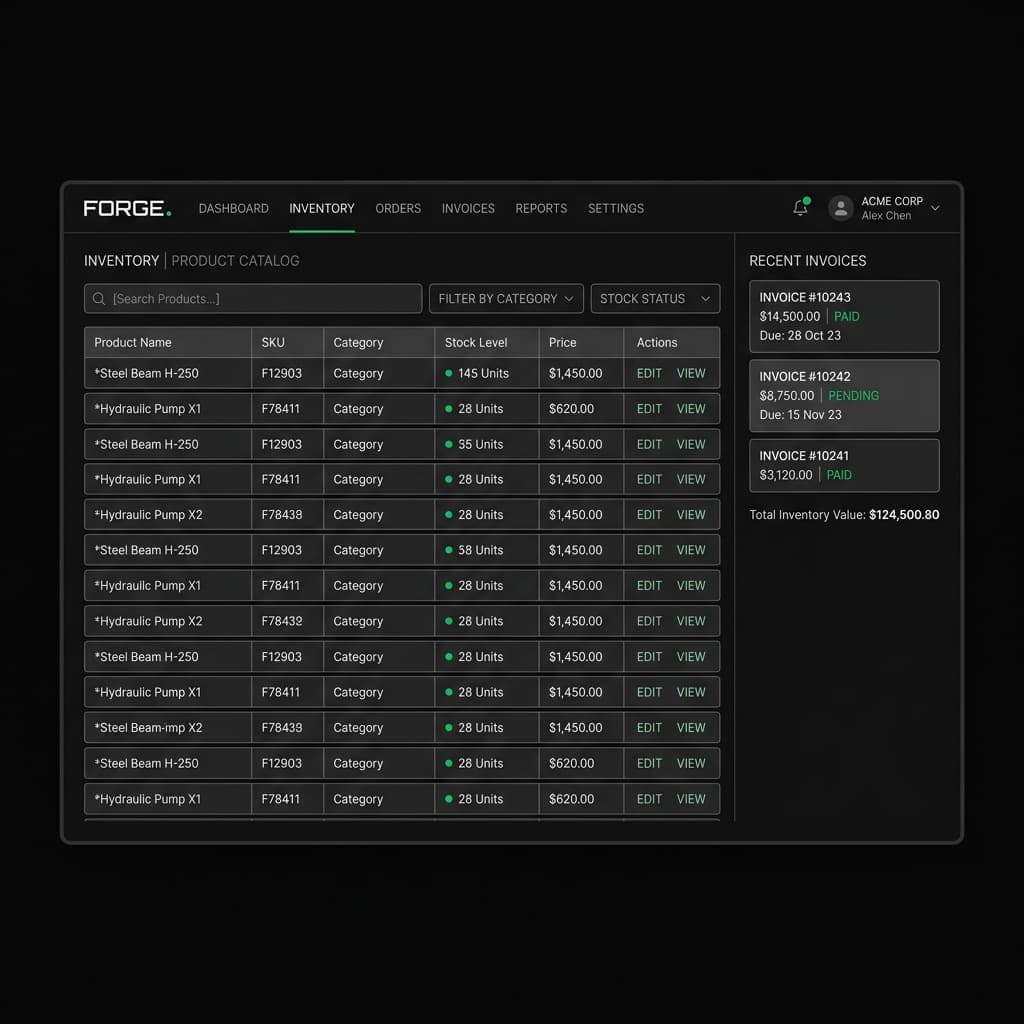Screen dimensions: 1024x1024
Task: Go to the Orders tab
Action: (x=398, y=208)
